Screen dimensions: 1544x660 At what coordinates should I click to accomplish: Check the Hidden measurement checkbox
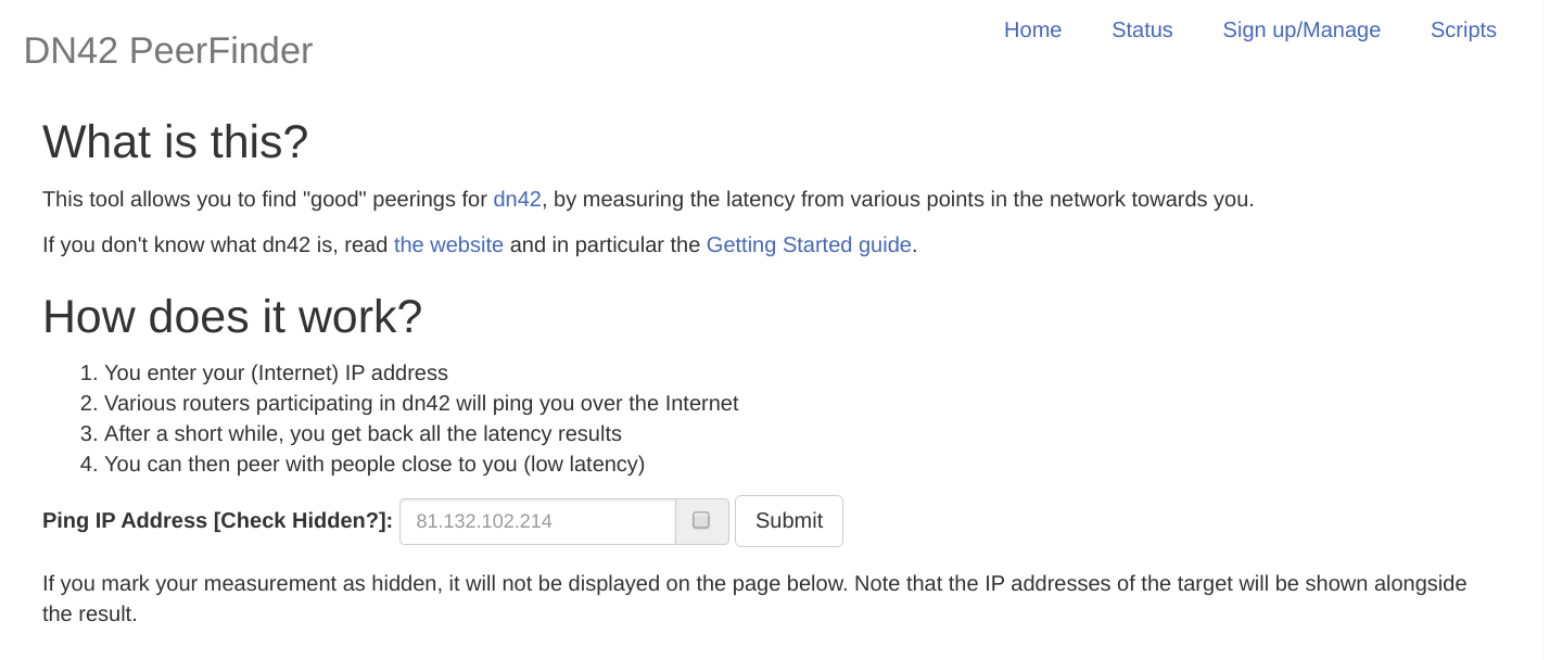pos(701,521)
